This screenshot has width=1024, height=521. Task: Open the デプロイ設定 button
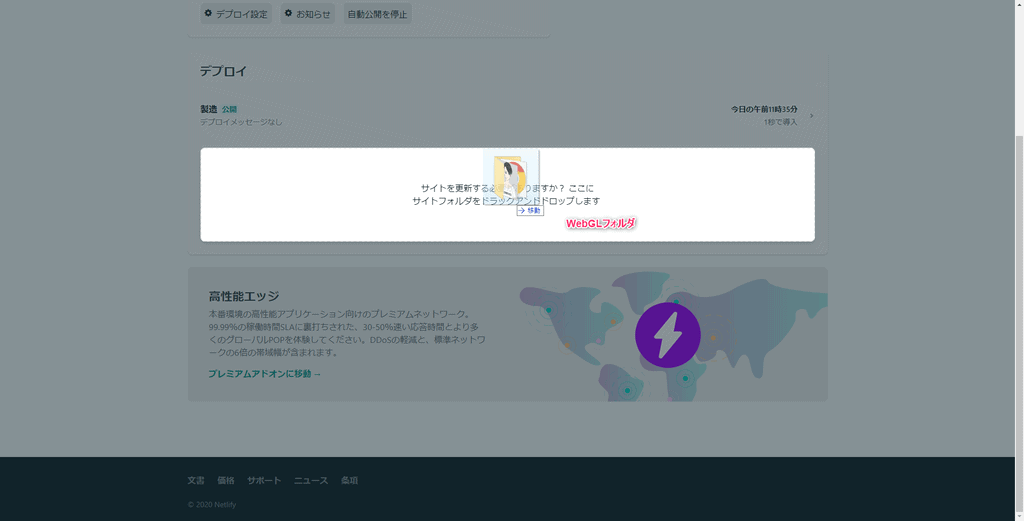236,14
